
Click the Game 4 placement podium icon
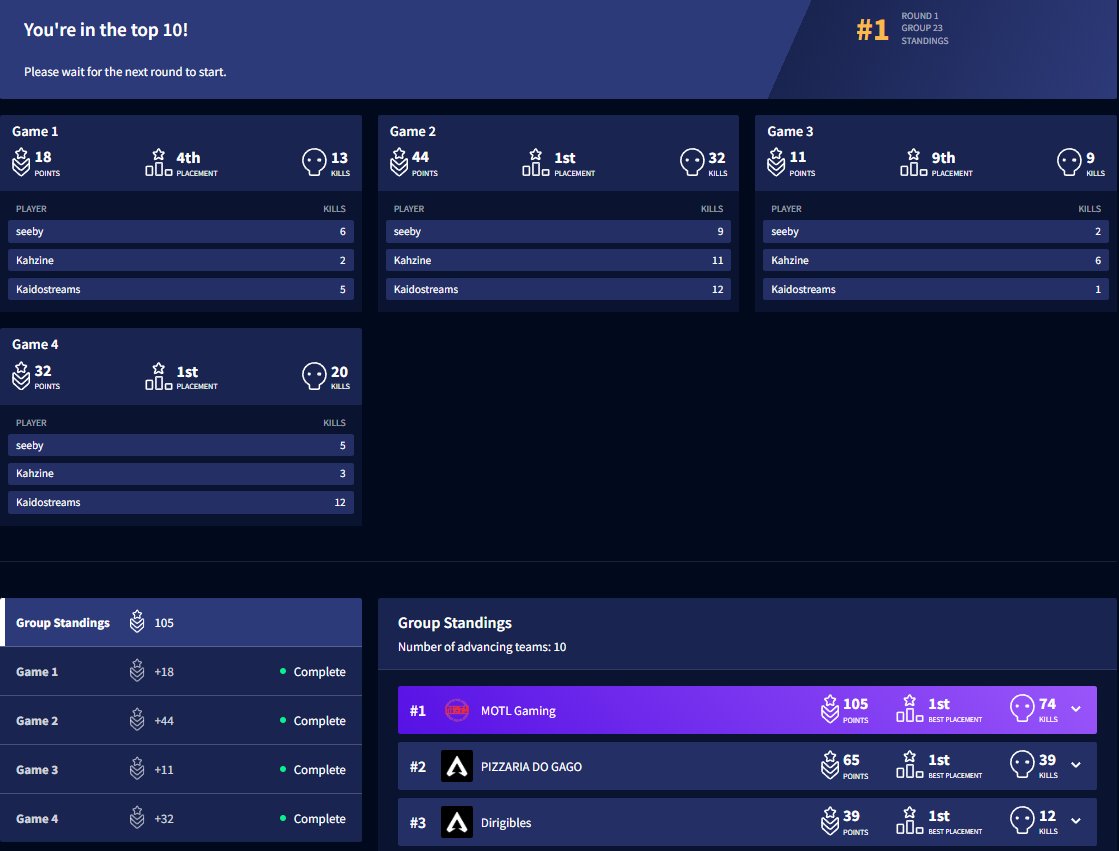tap(158, 376)
